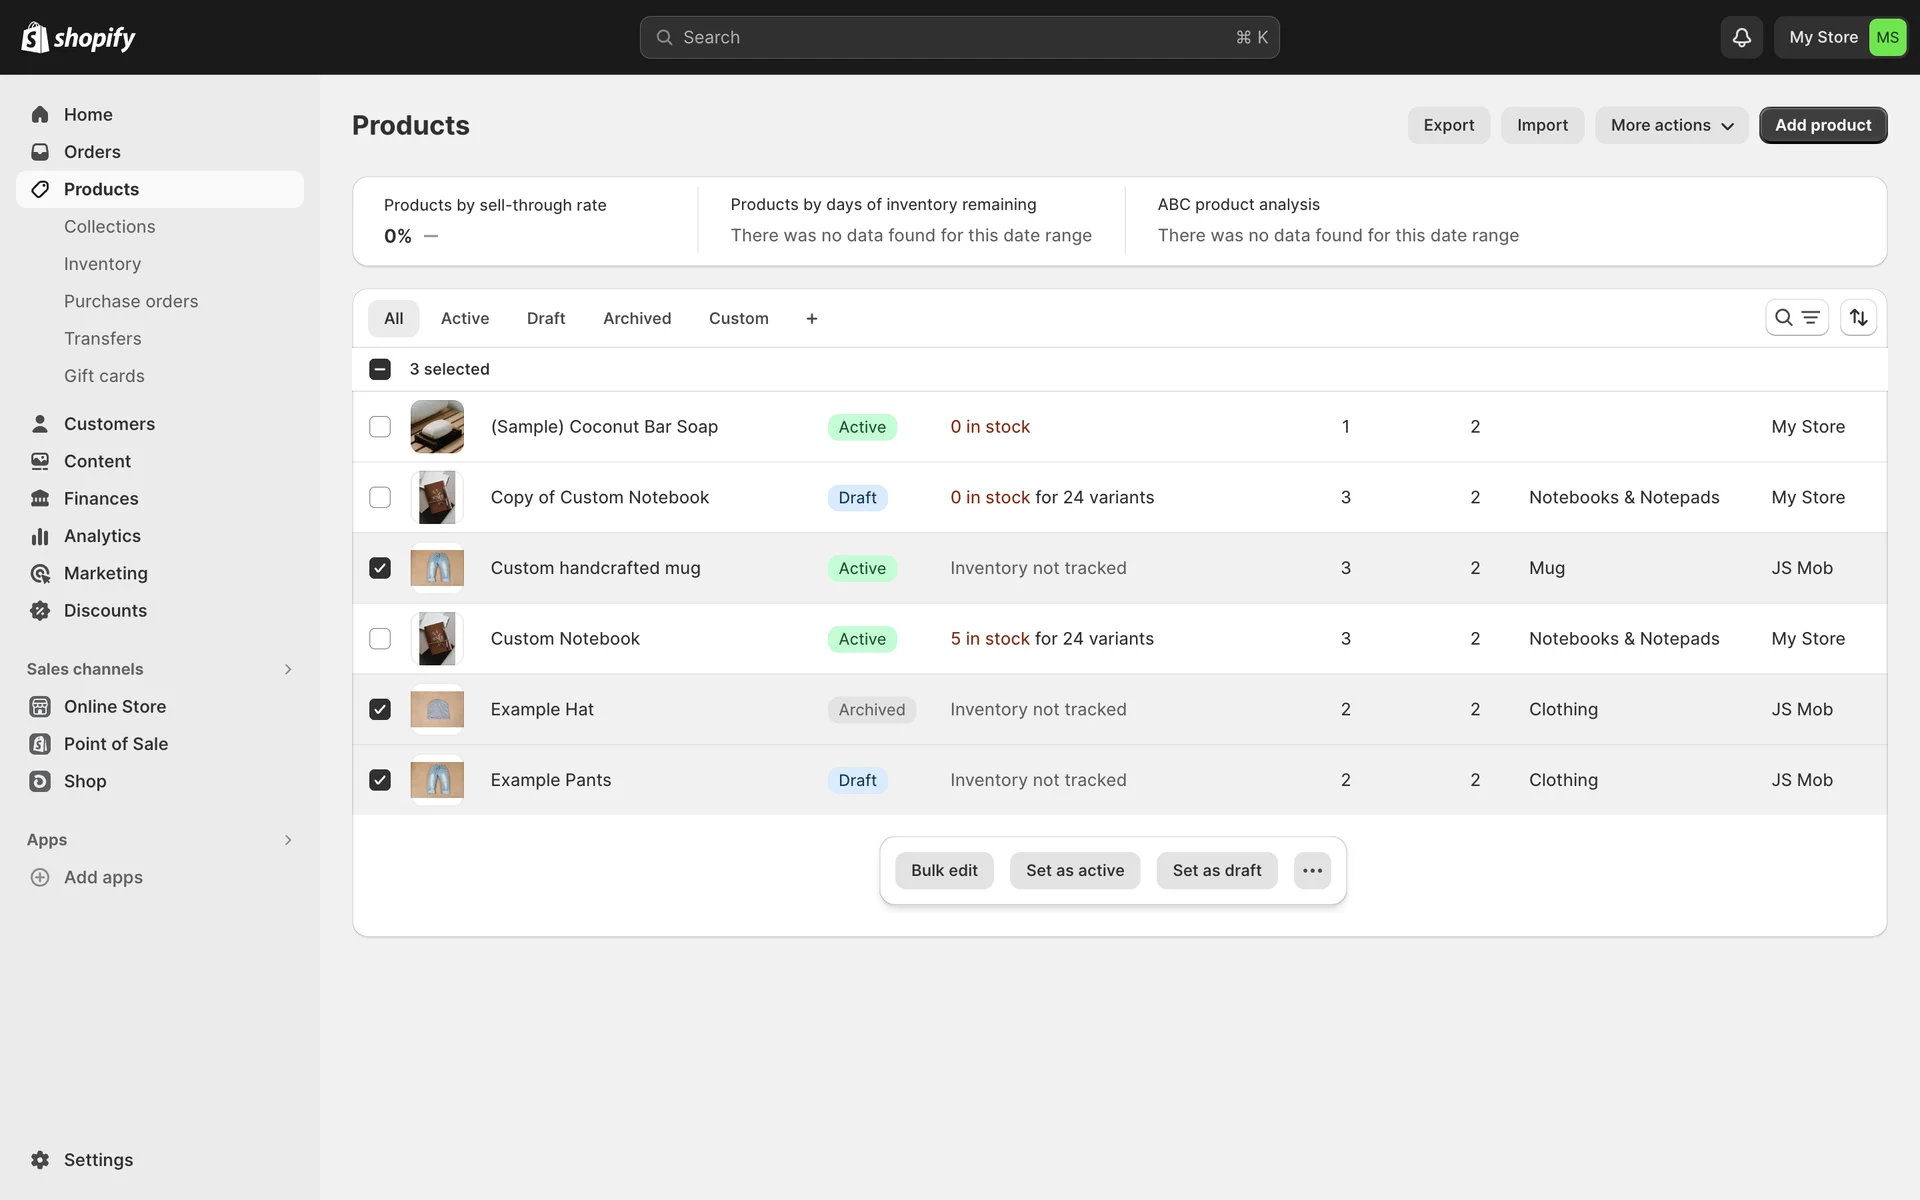The width and height of the screenshot is (1920, 1200).
Task: Switch to the Draft tab
Action: tap(545, 318)
